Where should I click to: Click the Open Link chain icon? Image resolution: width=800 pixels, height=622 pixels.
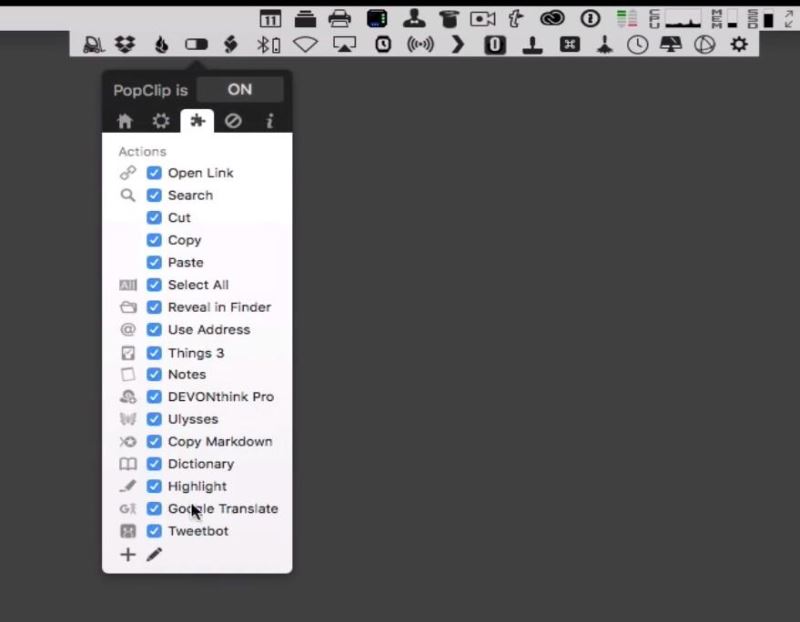[x=128, y=173]
